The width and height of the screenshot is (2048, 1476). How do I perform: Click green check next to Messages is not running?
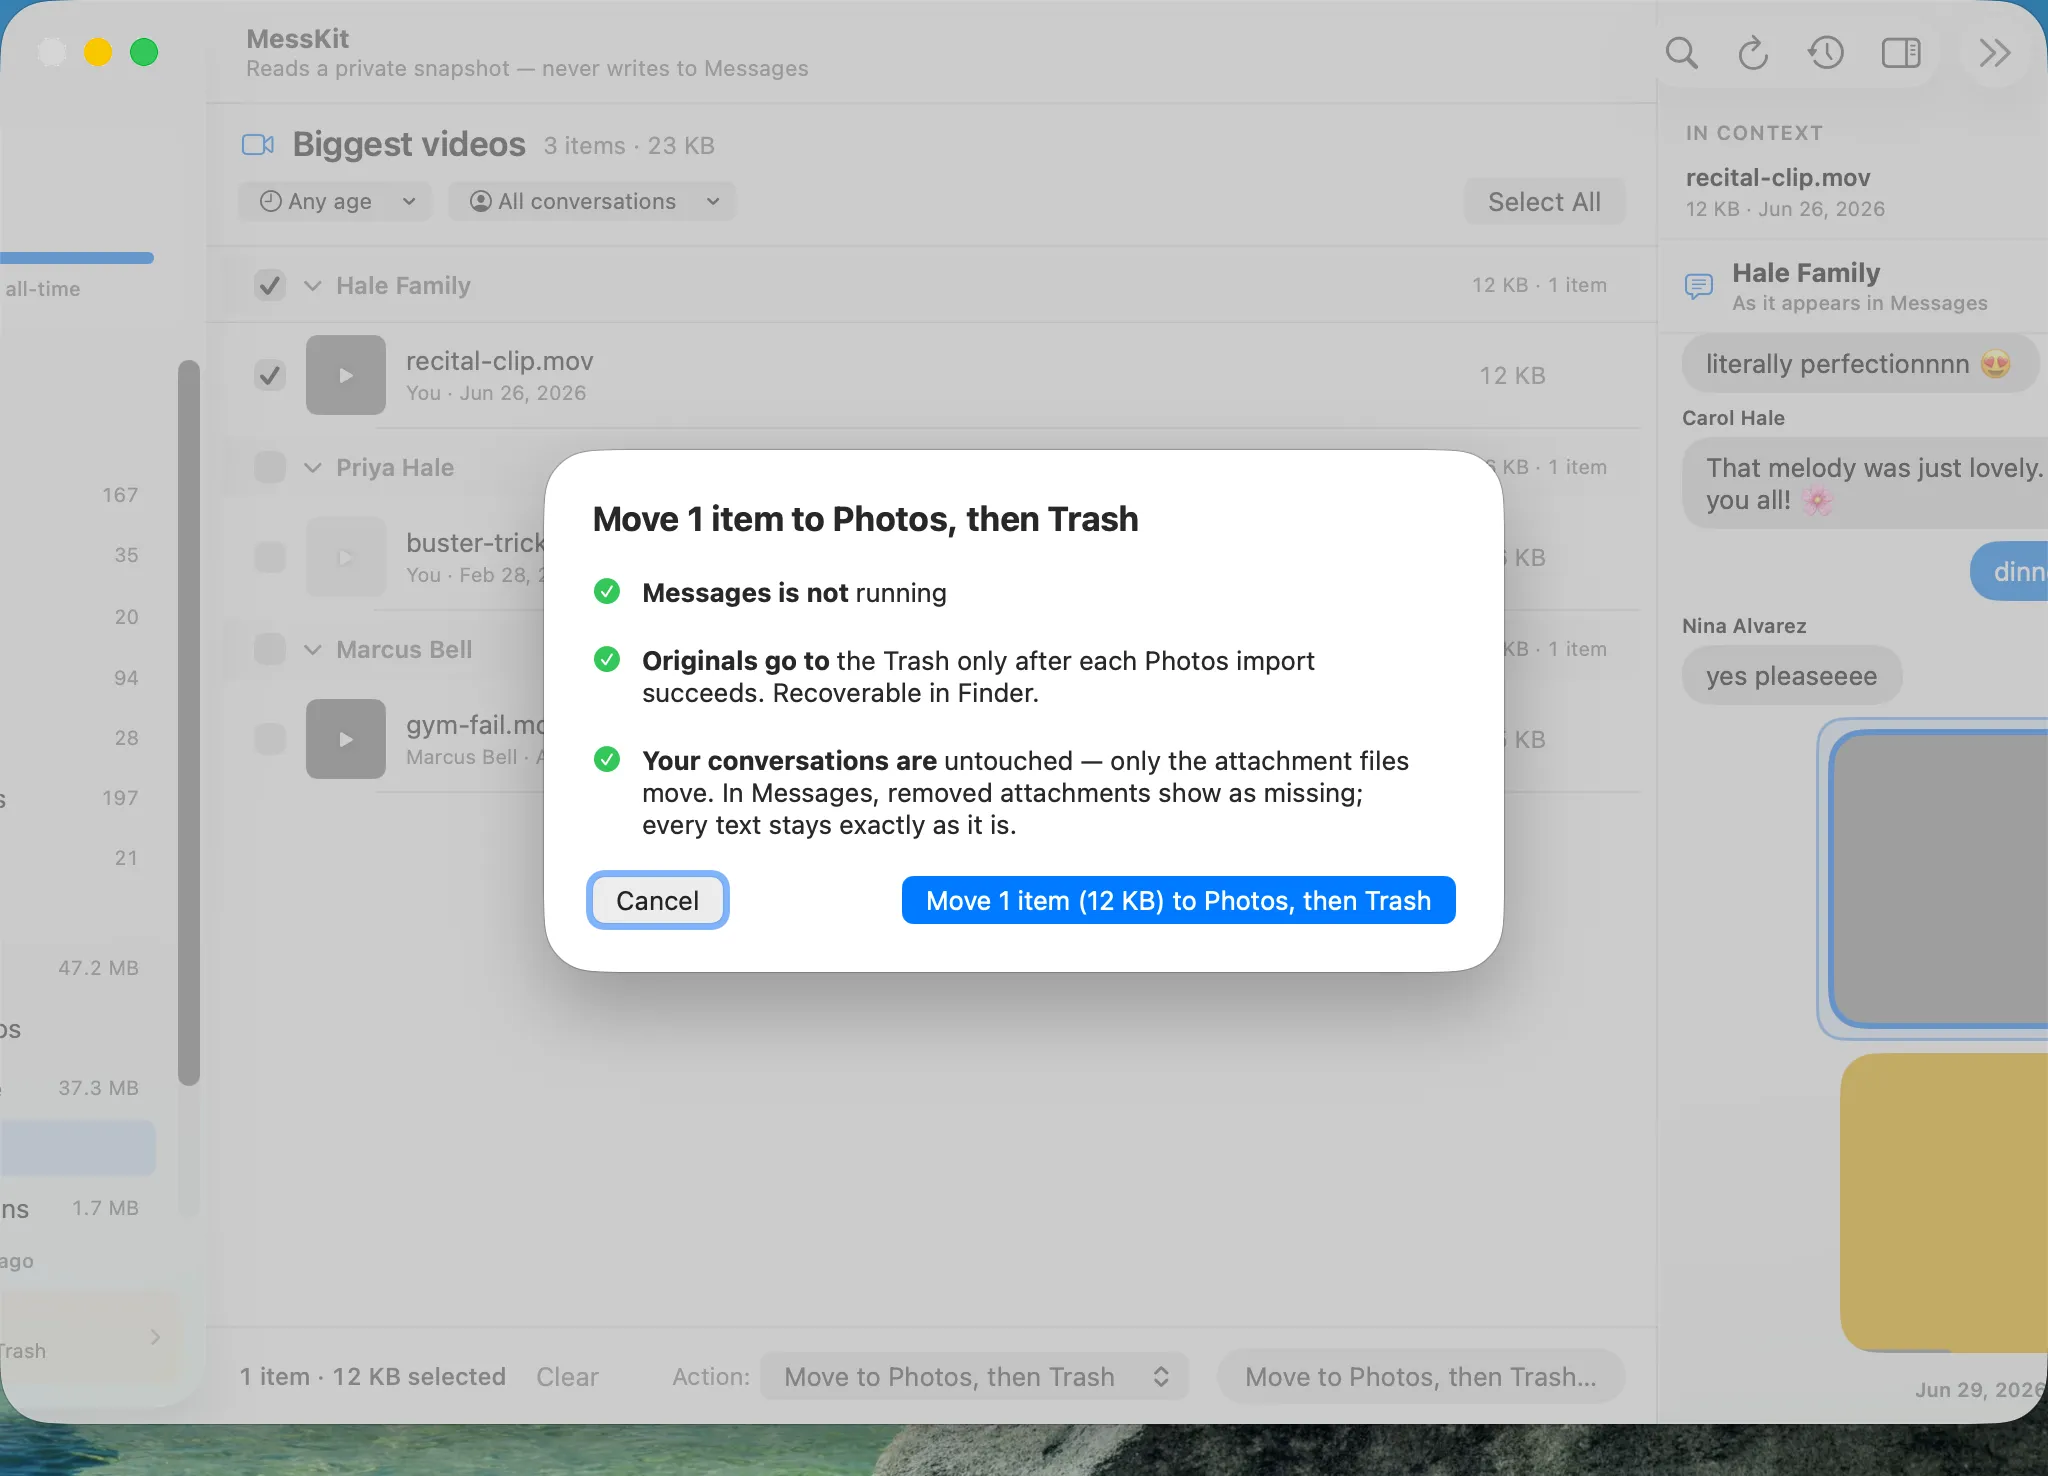coord(607,591)
